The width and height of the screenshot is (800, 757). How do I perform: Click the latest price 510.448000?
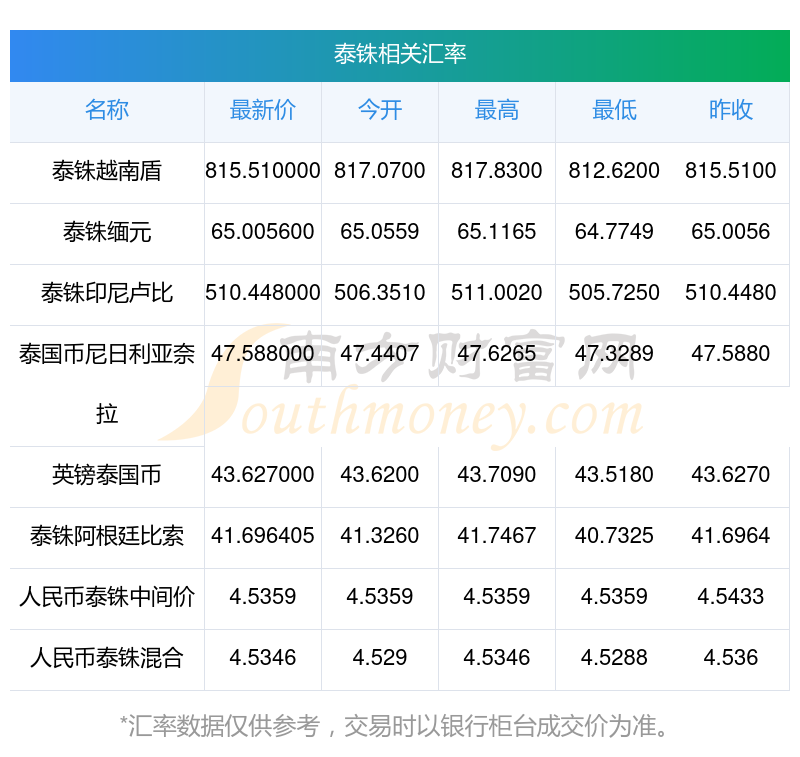pos(263,293)
